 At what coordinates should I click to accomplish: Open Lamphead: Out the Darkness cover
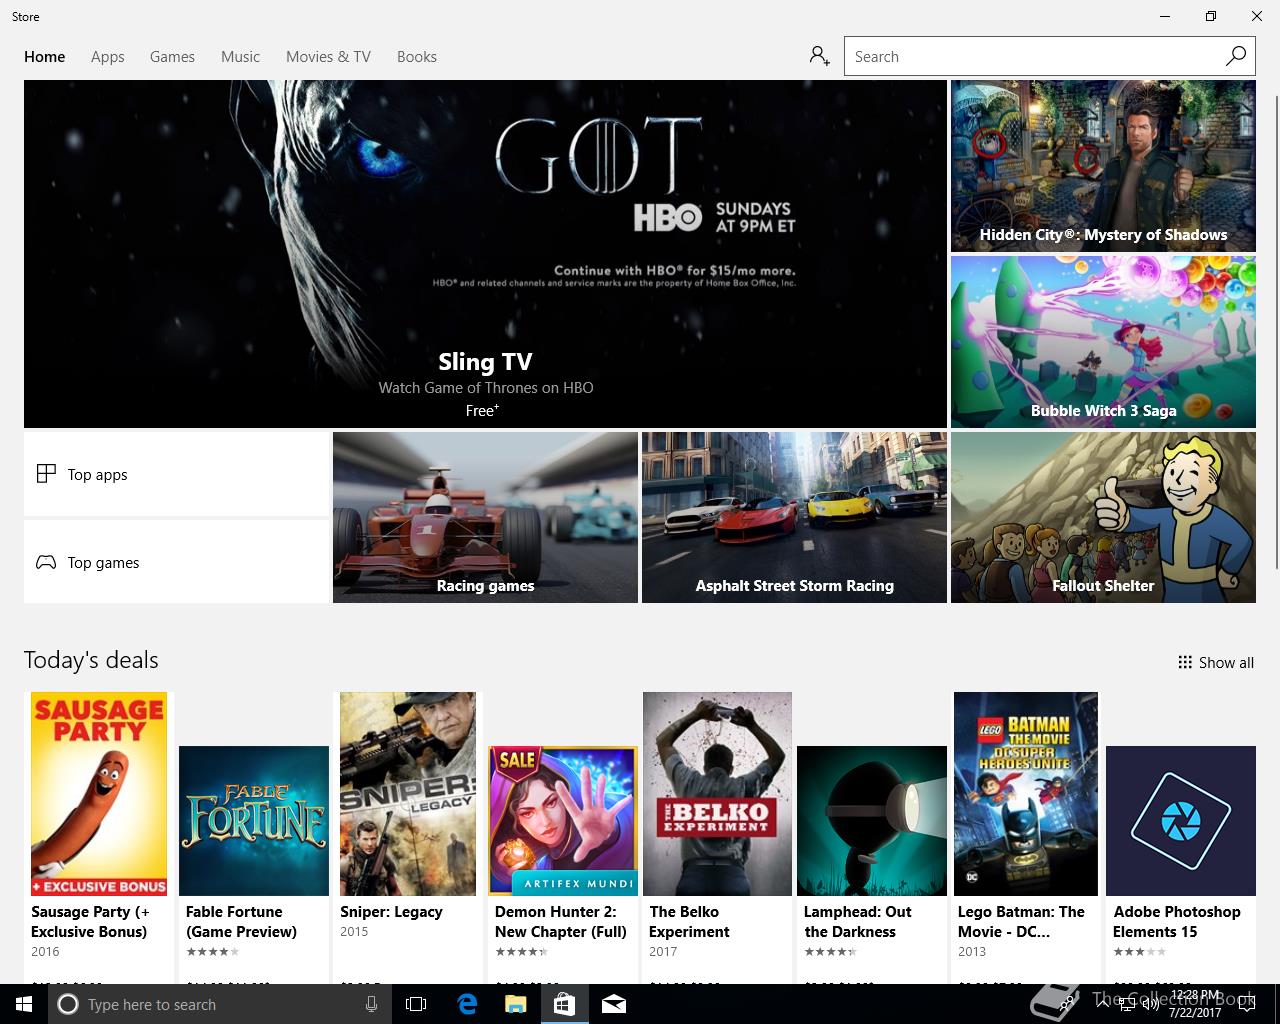(872, 821)
